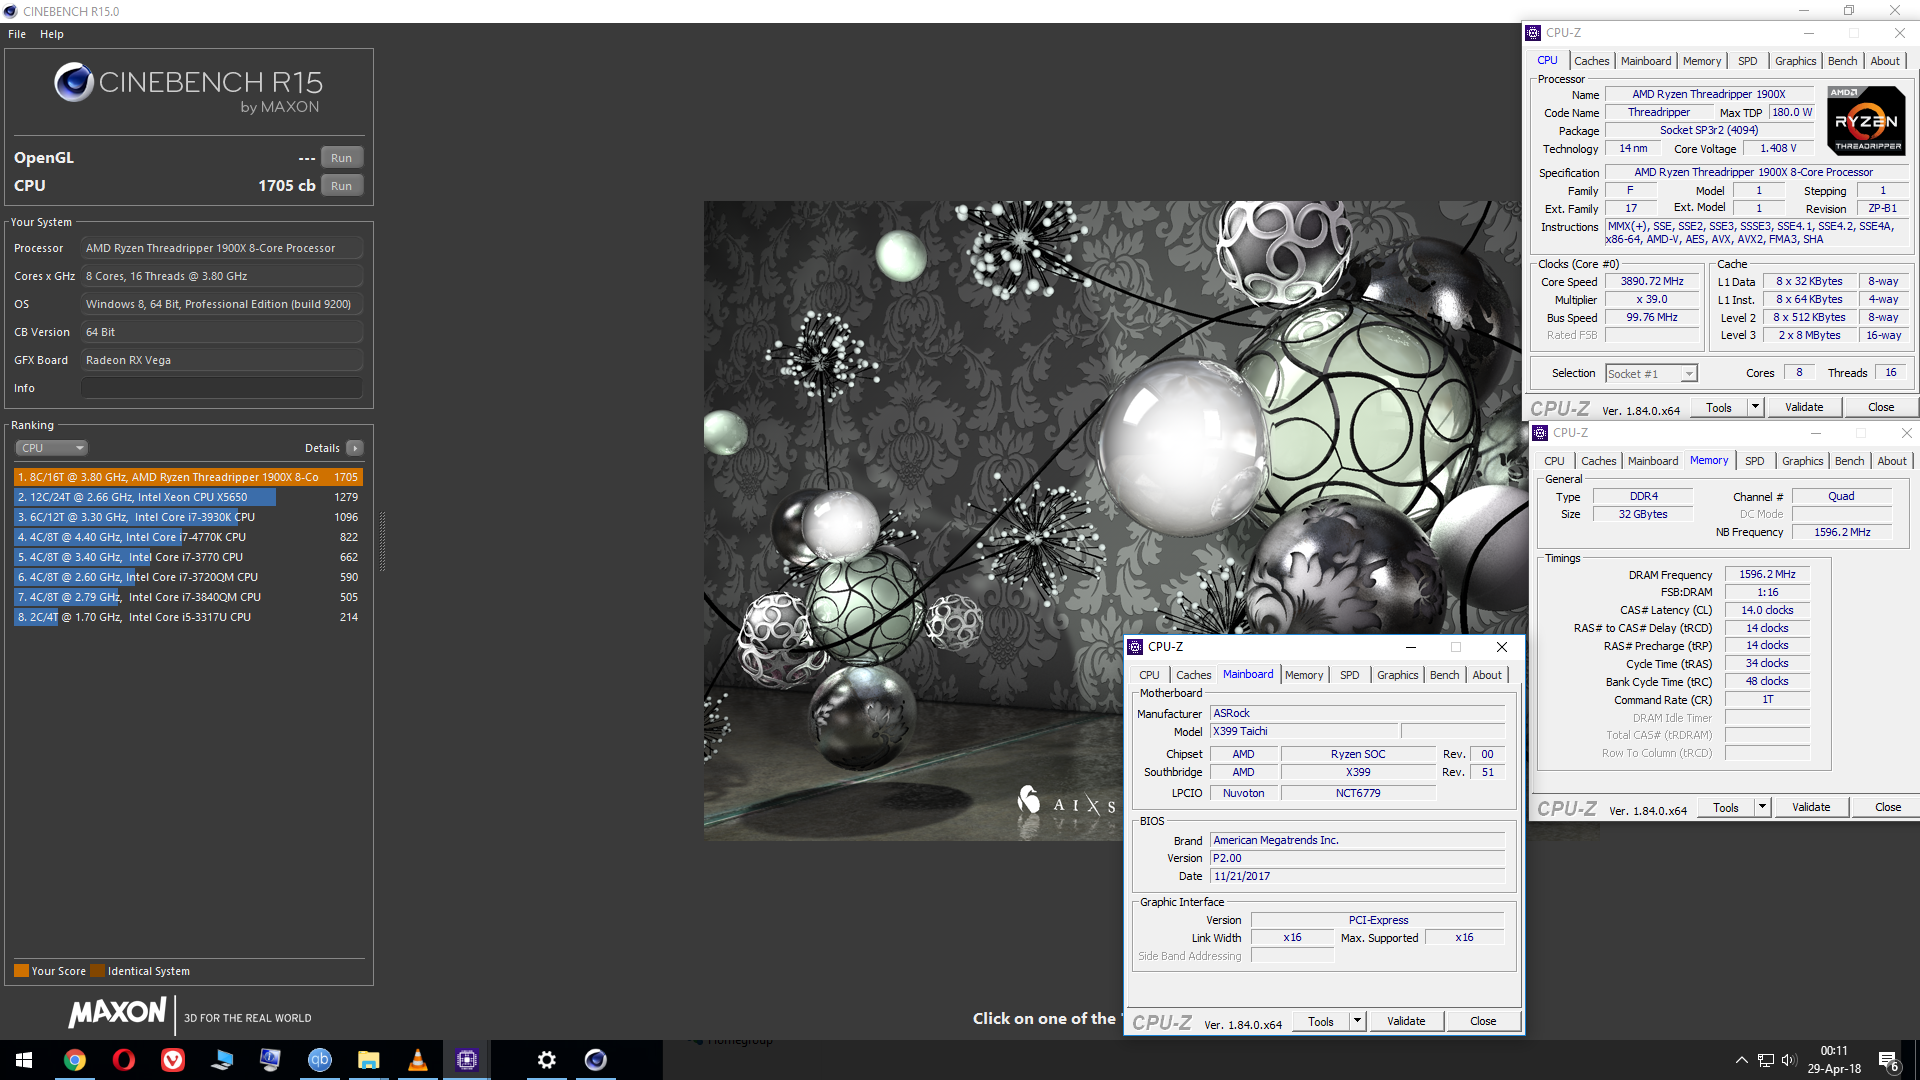Click the X399 Taichi model field
1920x1080 pixels.
[x=1304, y=731]
